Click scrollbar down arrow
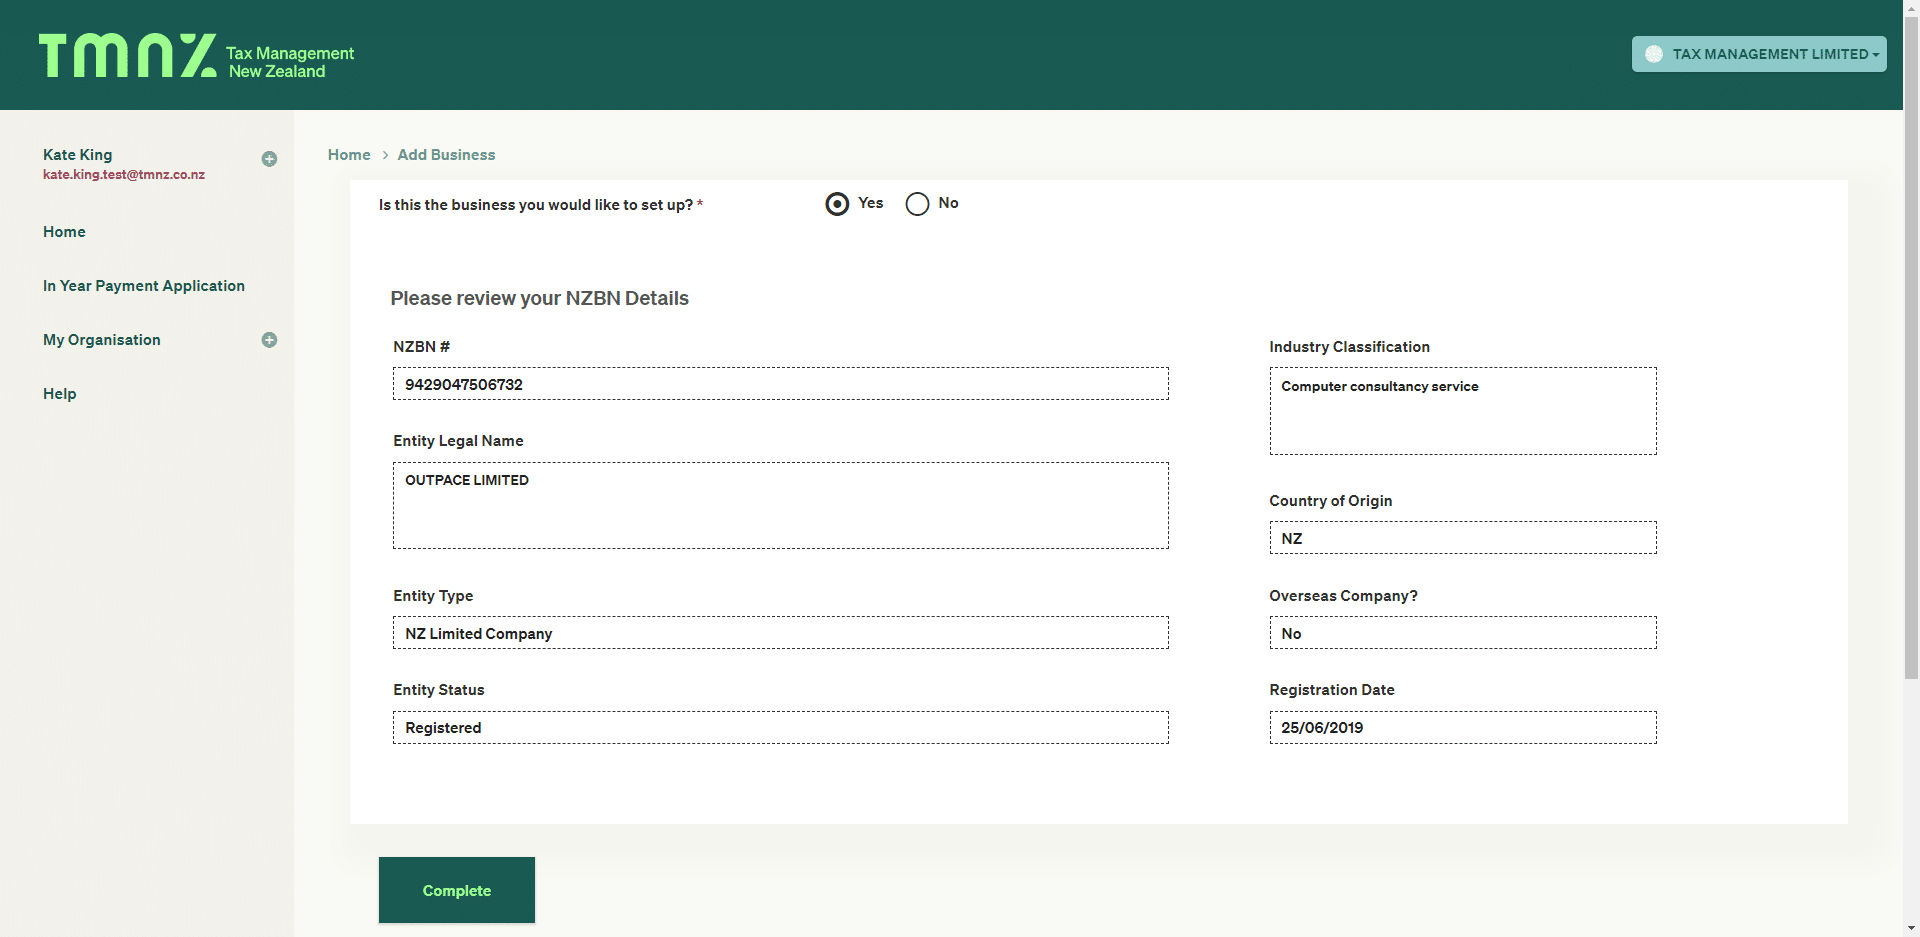The image size is (1920, 937). pos(1911,928)
